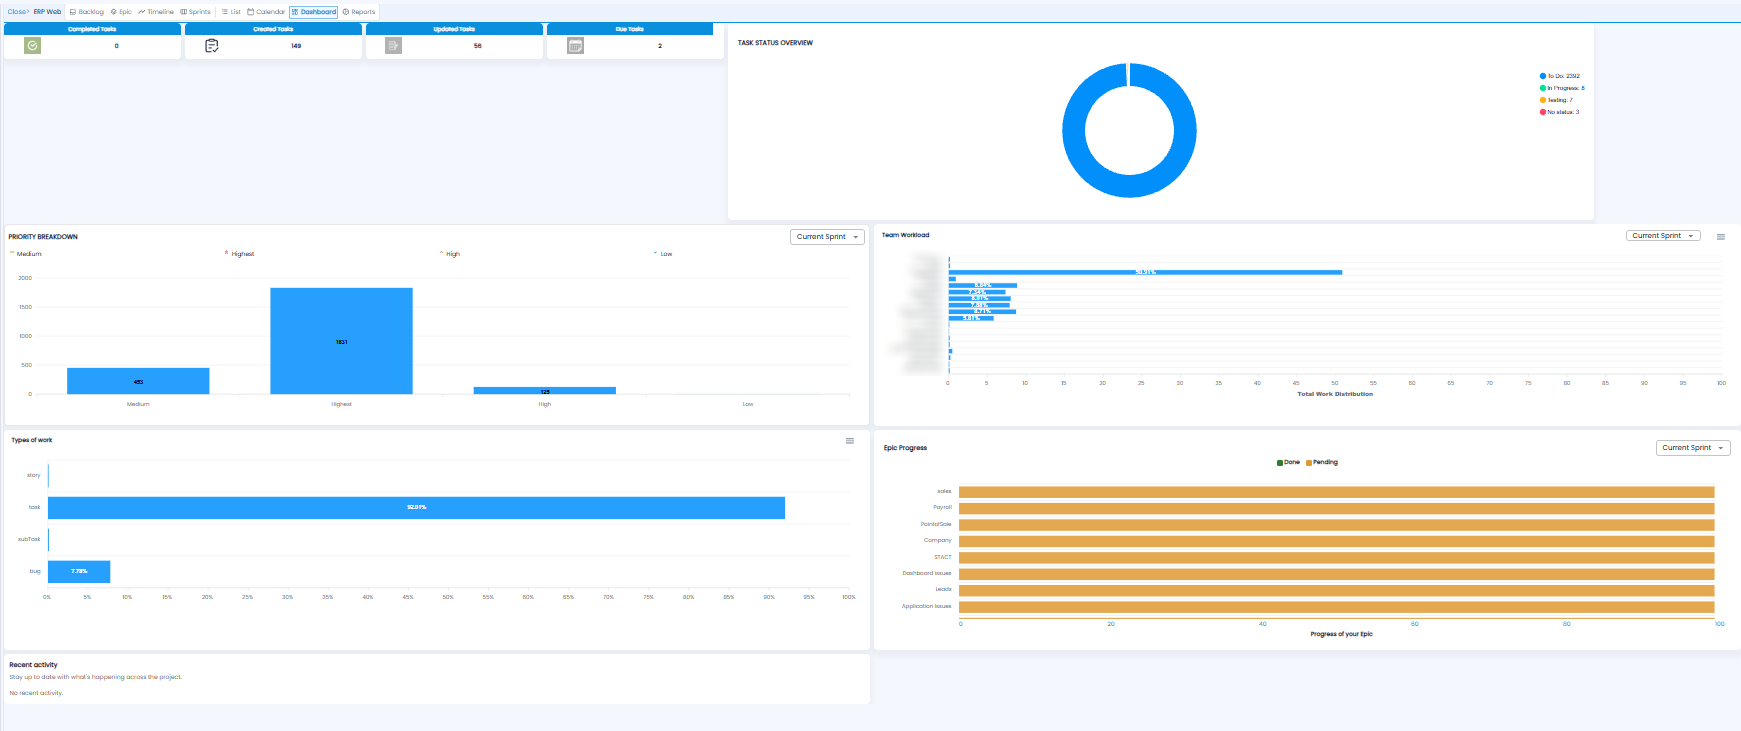Expand Team Workload Current Sprint dropdown
The image size is (1741, 731).
1663,236
